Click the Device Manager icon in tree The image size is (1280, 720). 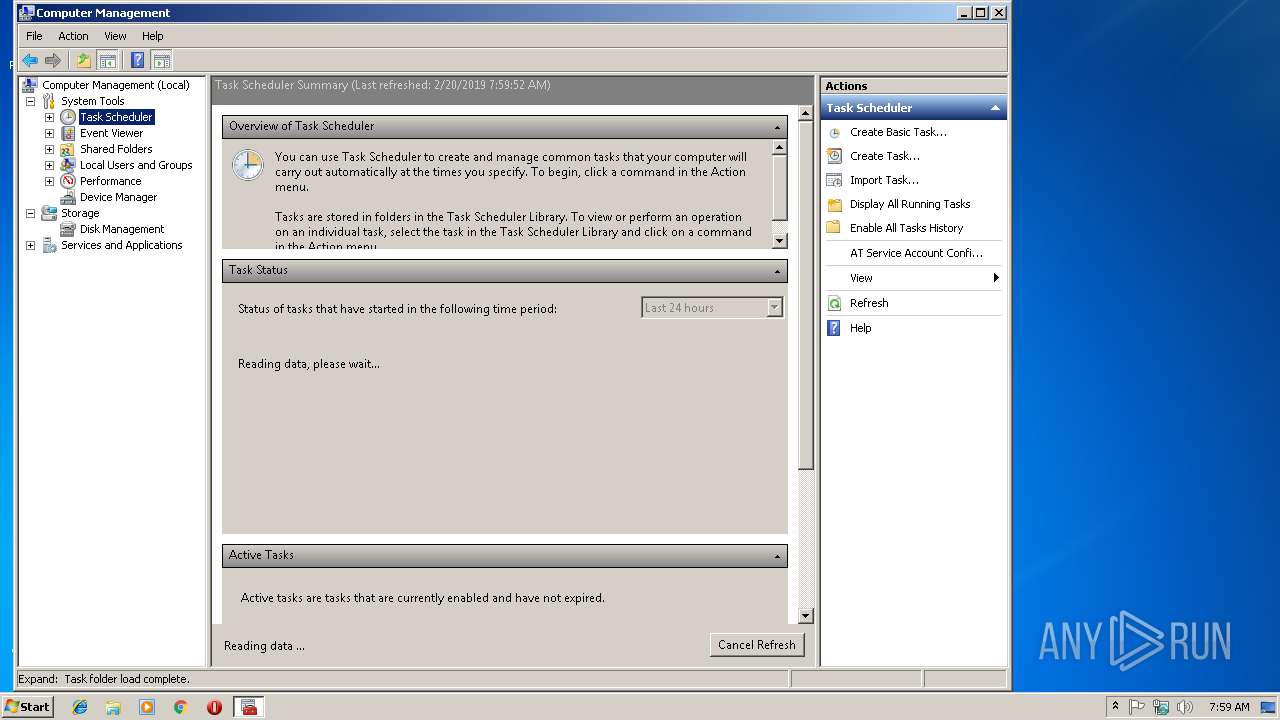point(68,197)
